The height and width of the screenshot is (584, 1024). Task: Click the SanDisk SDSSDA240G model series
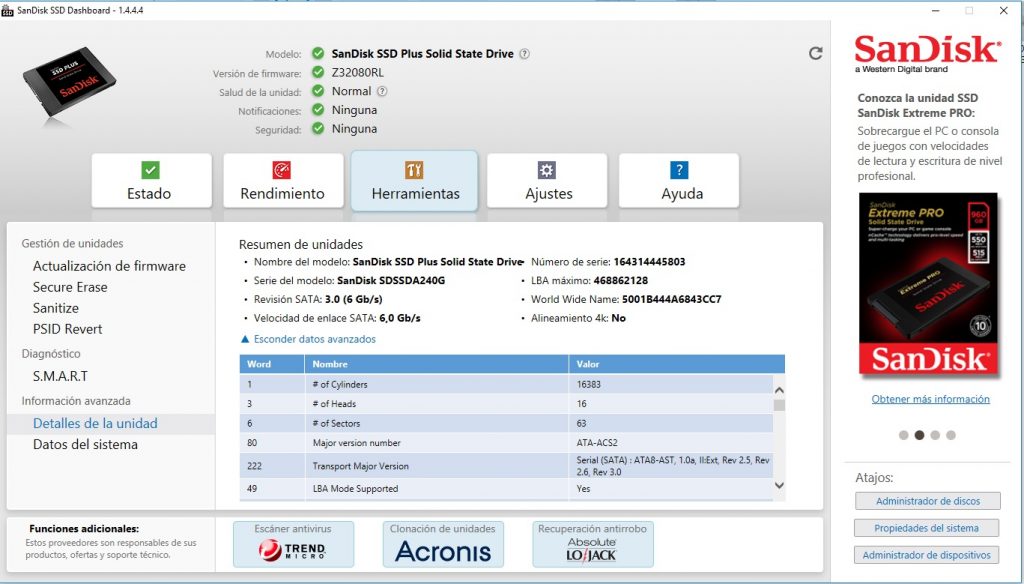click(391, 280)
